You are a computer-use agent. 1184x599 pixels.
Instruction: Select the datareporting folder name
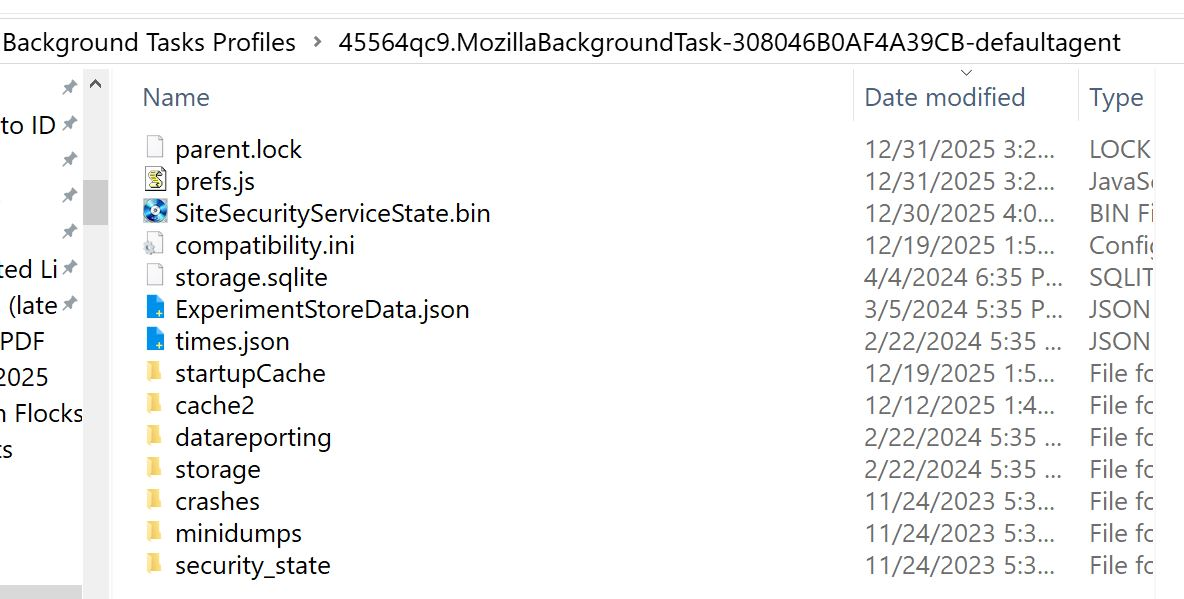(253, 437)
